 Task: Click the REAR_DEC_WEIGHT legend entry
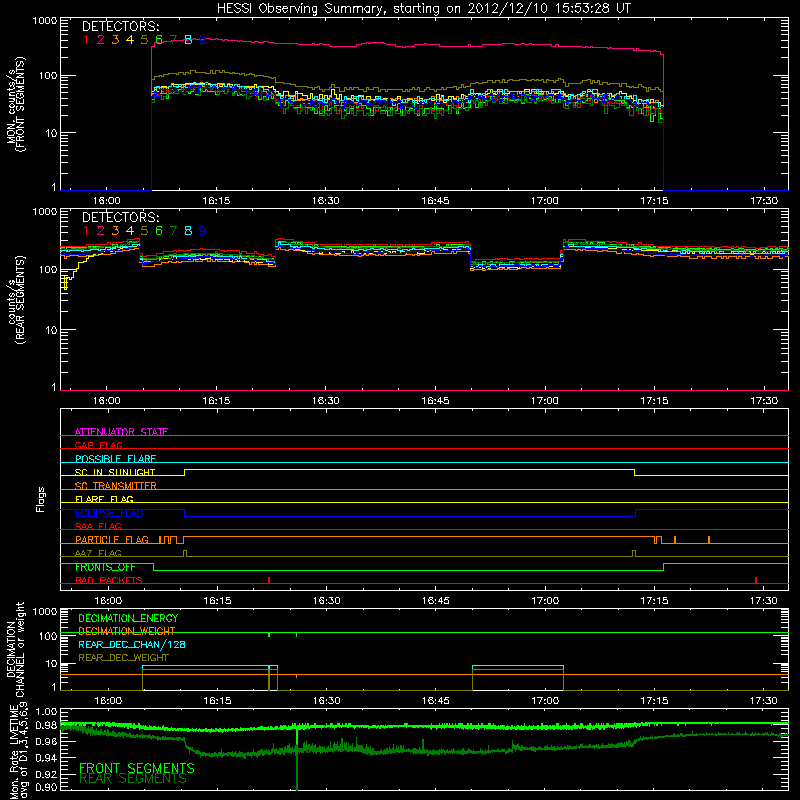pyautogui.click(x=123, y=658)
